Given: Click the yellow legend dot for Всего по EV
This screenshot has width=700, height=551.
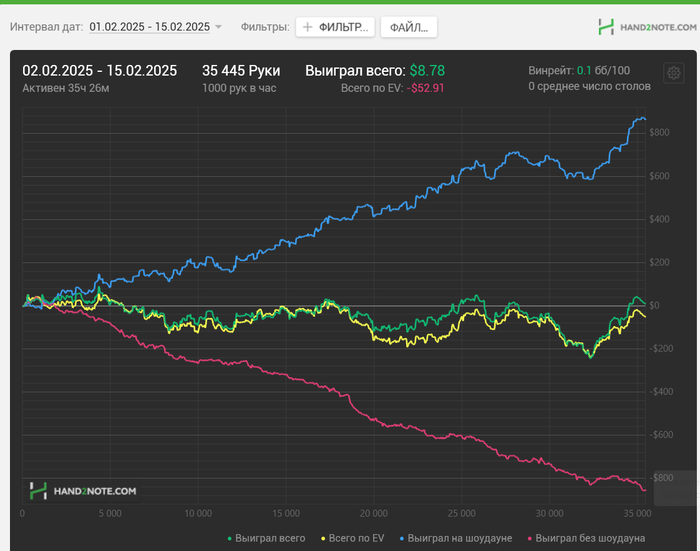Looking at the screenshot, I should tap(323, 539).
